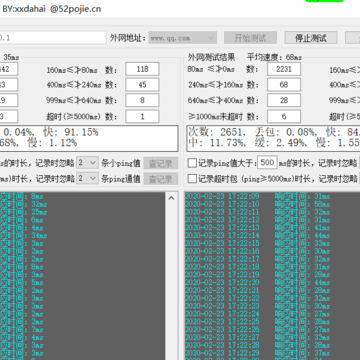Click the 超时 count field showing 1
The width and height of the screenshot is (360, 360).
click(x=142, y=117)
